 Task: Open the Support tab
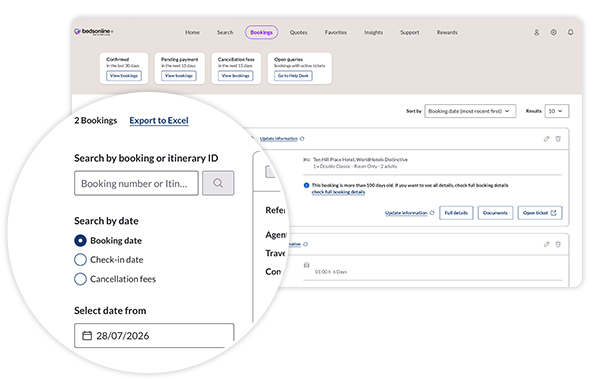[x=410, y=32]
